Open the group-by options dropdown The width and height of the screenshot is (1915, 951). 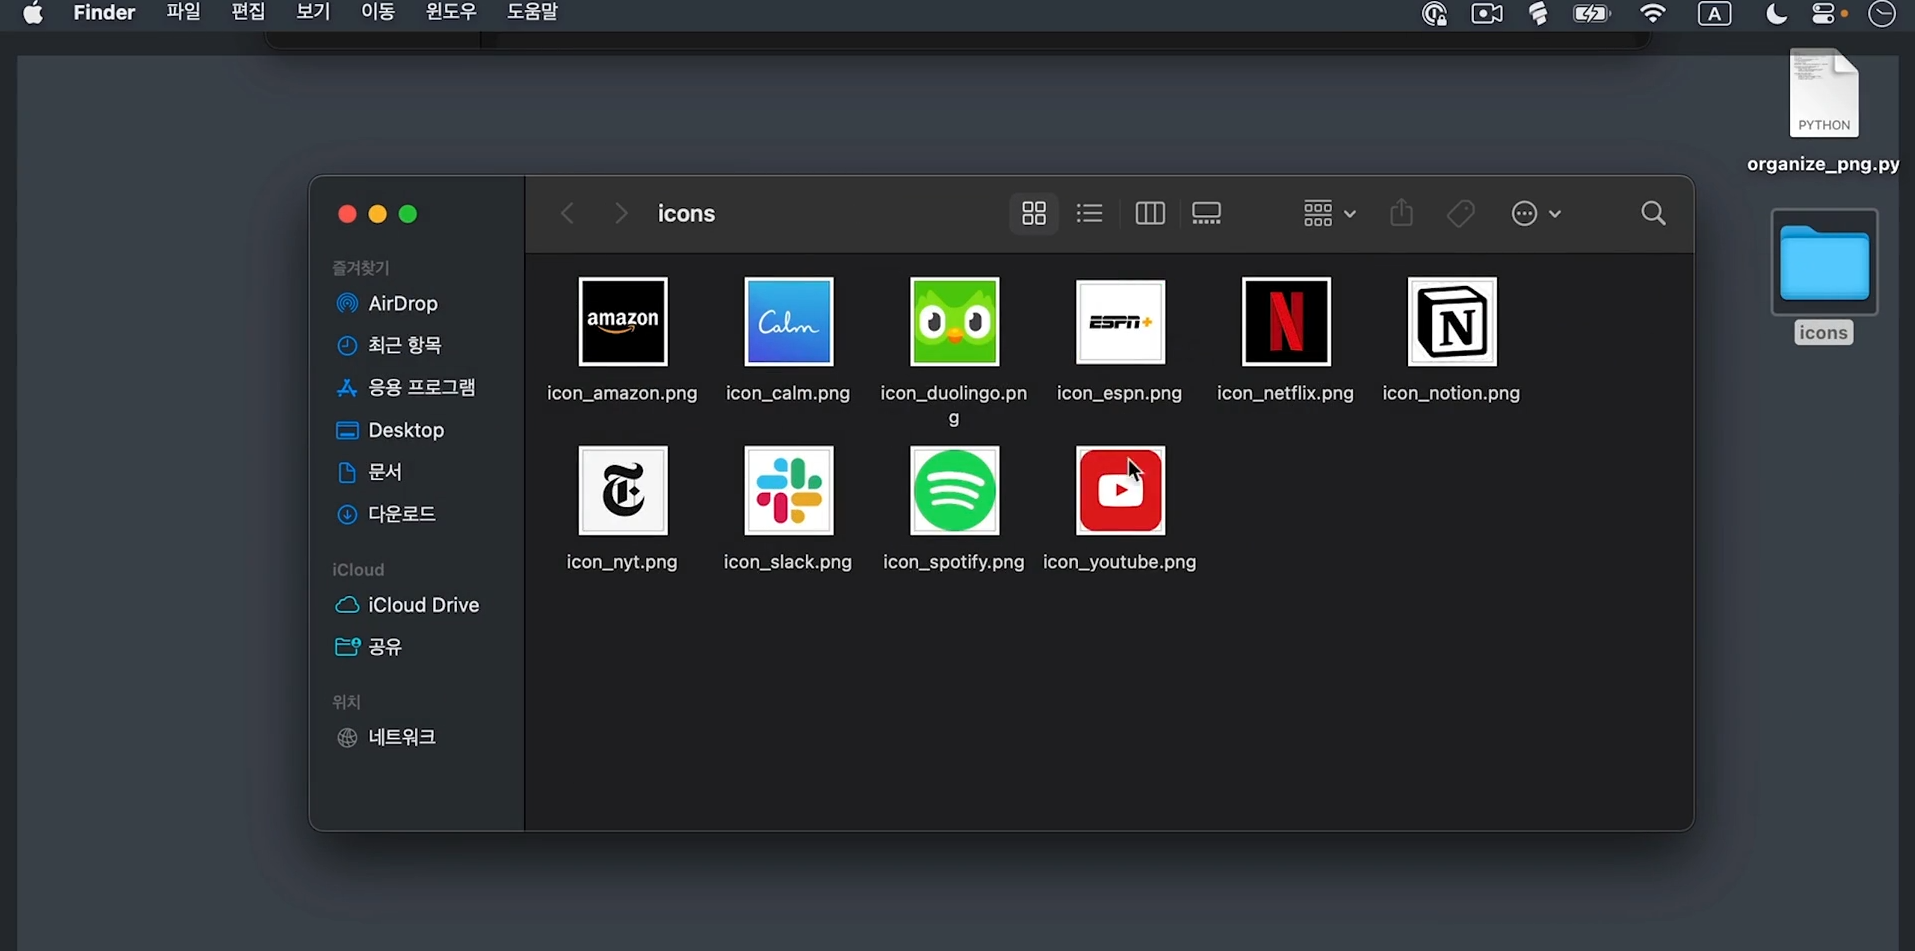click(1329, 213)
